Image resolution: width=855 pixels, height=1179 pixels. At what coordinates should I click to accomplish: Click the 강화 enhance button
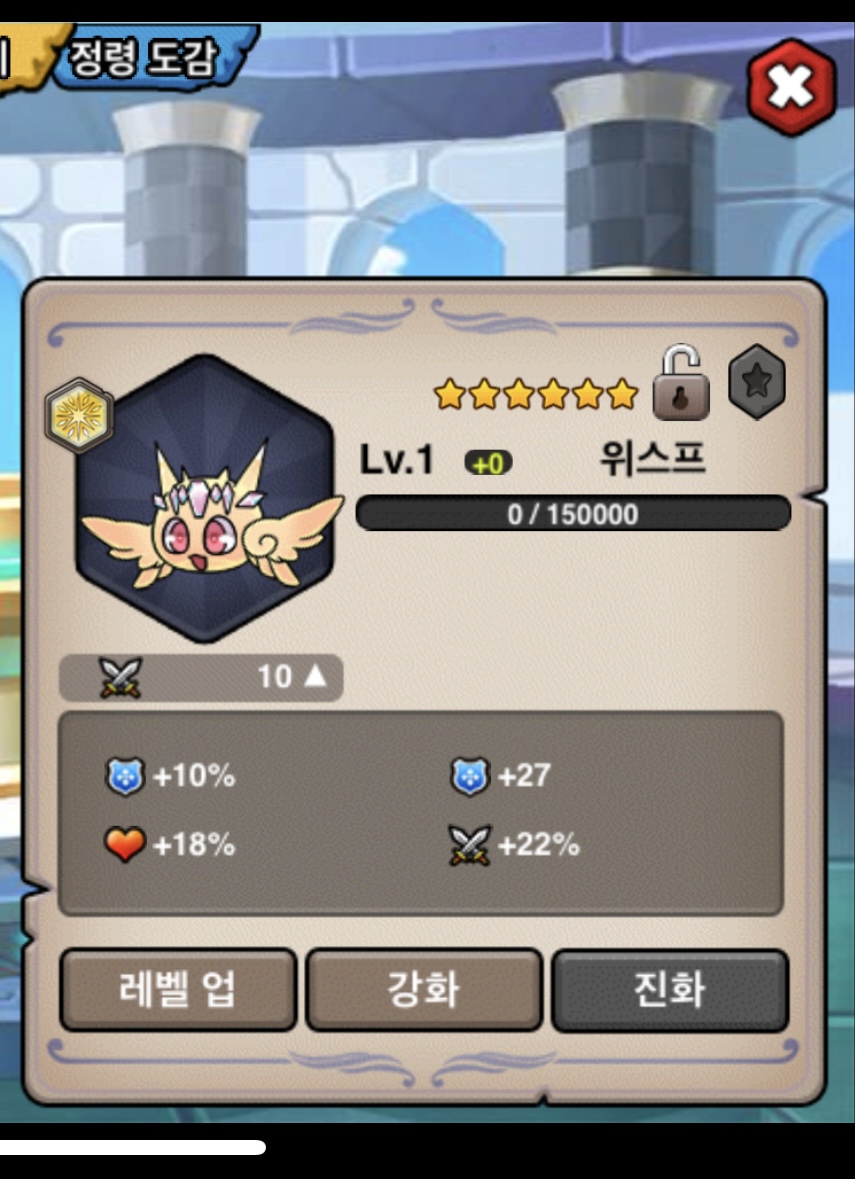point(423,990)
